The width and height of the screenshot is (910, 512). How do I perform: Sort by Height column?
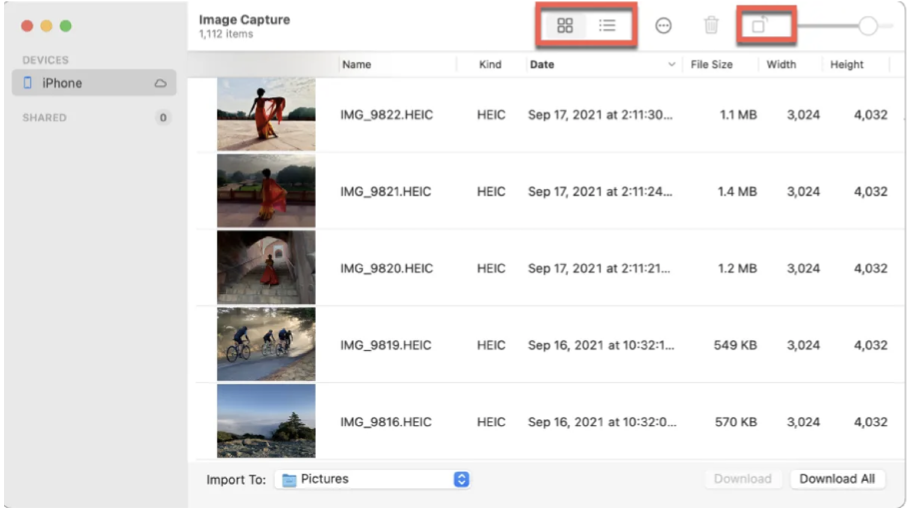(x=847, y=64)
